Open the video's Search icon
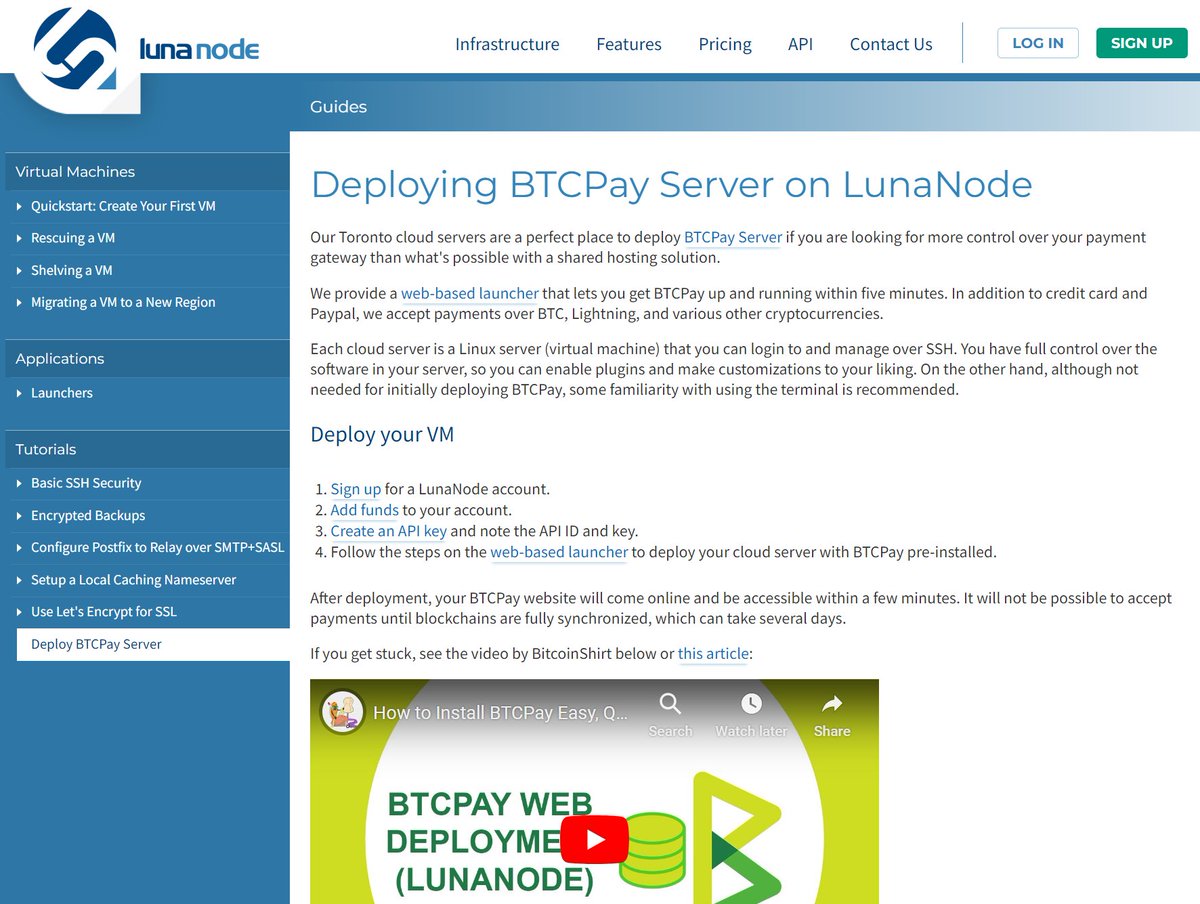1200x904 pixels. tap(669, 704)
